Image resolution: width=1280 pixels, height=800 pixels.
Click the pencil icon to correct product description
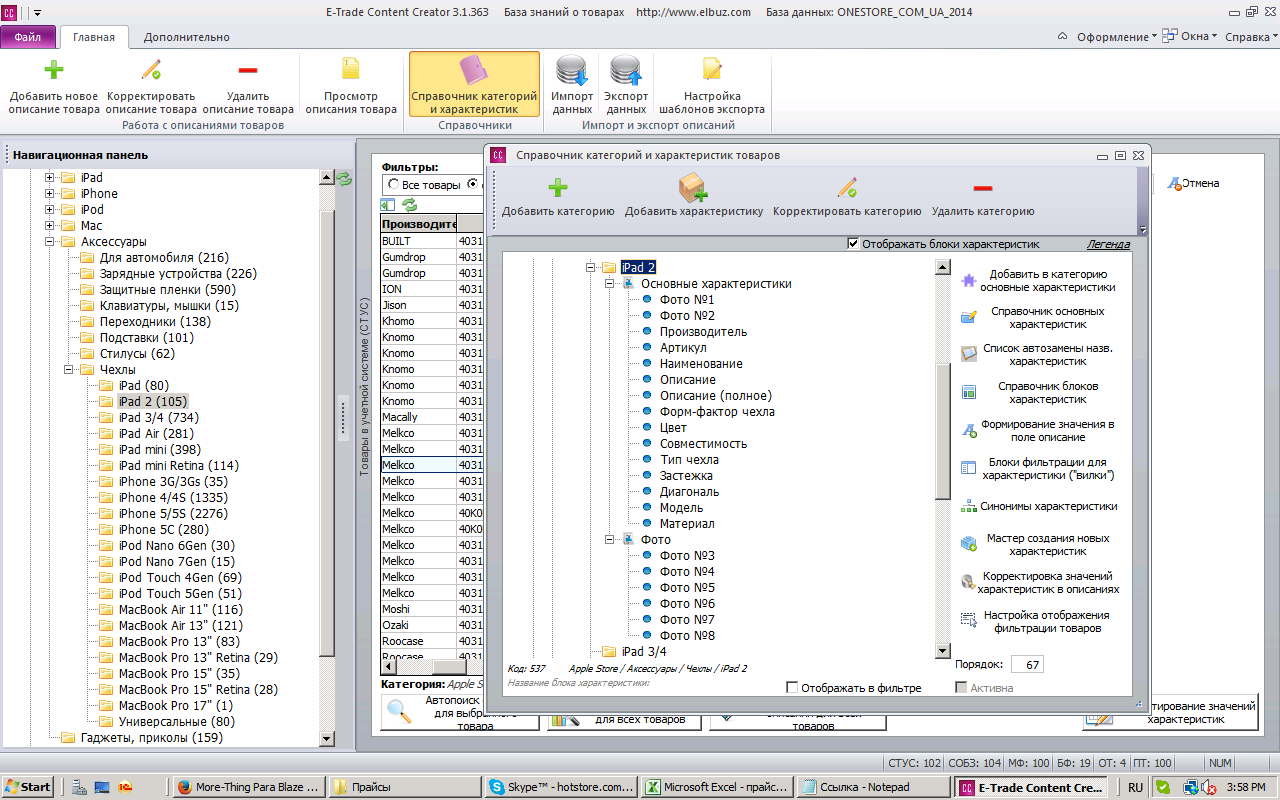pos(151,70)
